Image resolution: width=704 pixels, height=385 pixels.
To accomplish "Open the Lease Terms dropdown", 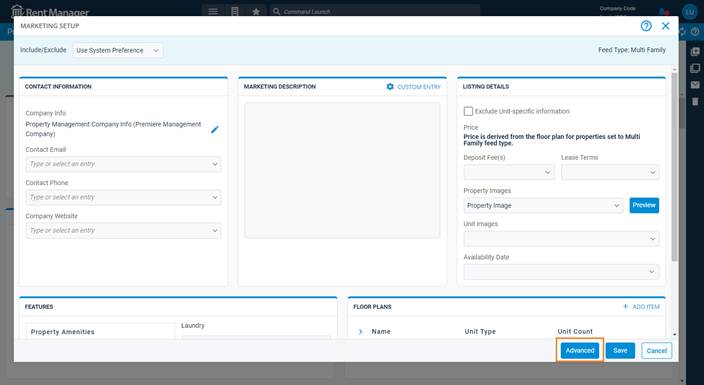I will 610,172.
